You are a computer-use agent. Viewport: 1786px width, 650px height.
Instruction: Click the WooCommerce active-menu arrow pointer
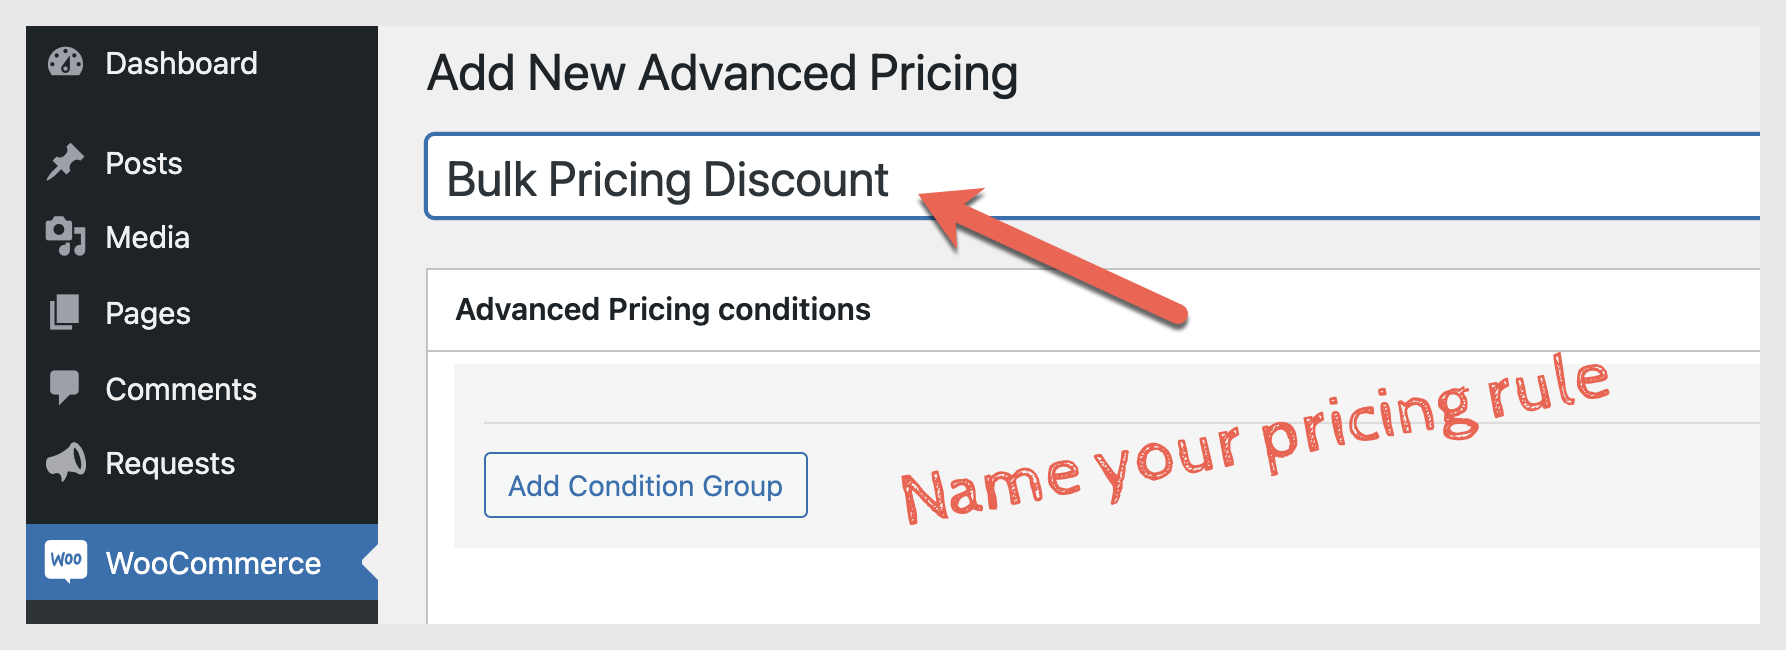pyautogui.click(x=370, y=562)
